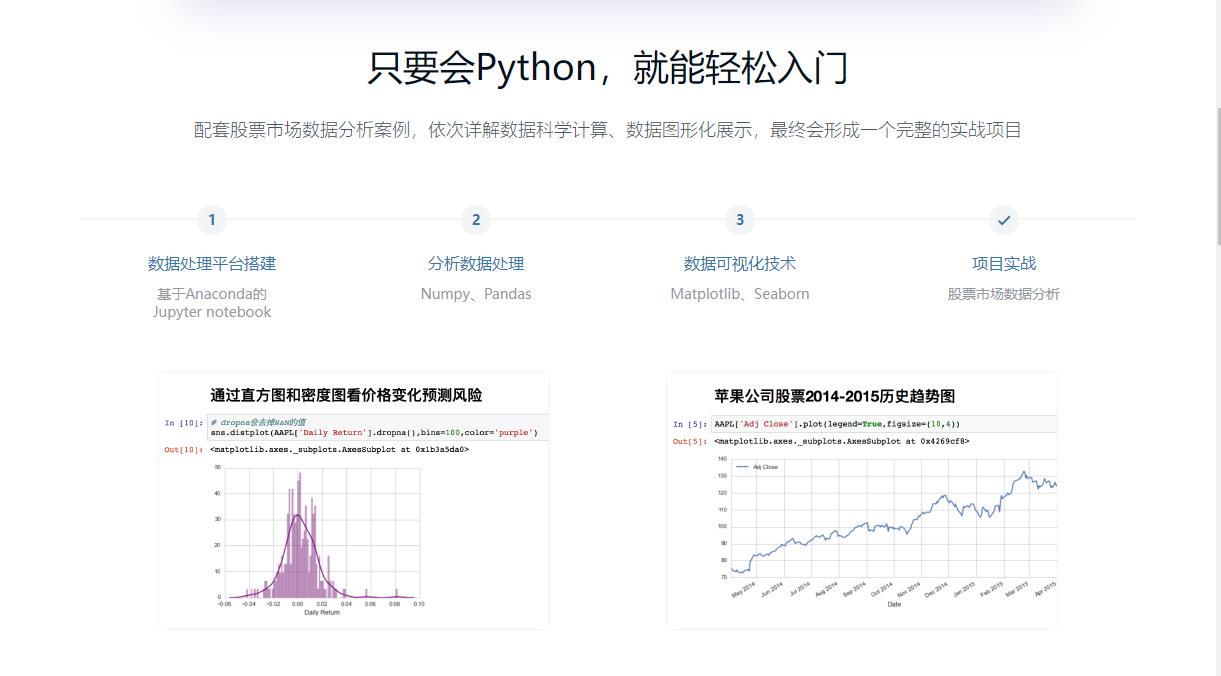Click the checkmark circle icon
This screenshot has height=676, width=1221.
1004,220
